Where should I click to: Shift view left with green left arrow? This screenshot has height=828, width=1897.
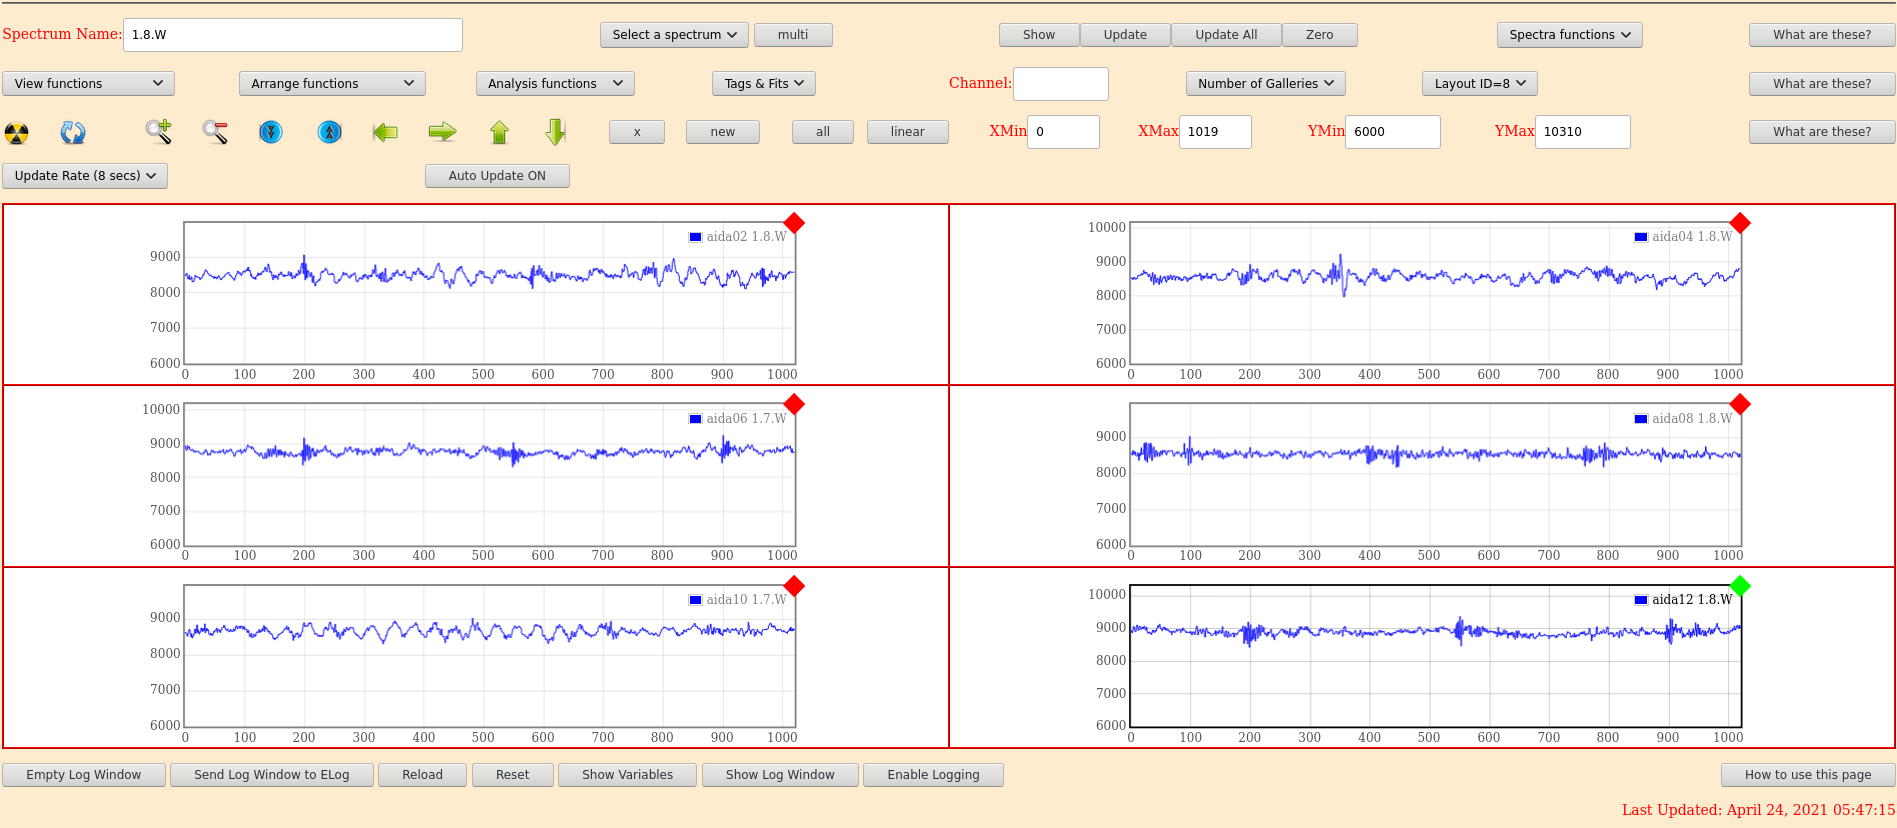[x=385, y=132]
